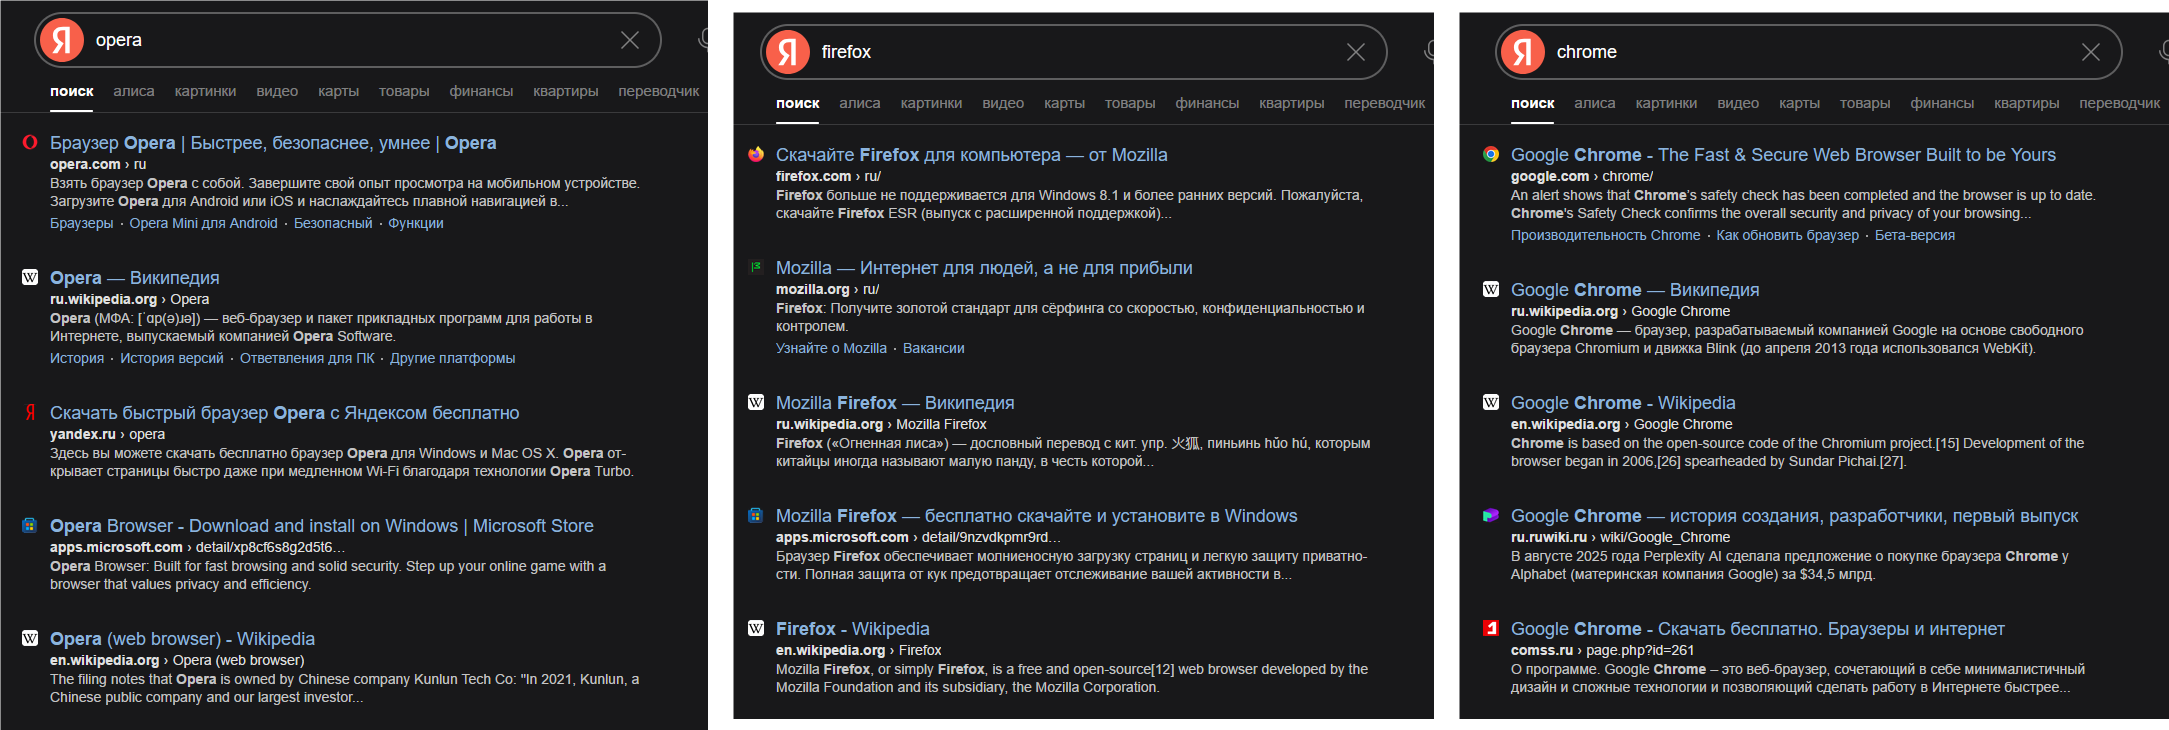
Task: Open the 'Opera — Википедия' result
Action: 135,278
